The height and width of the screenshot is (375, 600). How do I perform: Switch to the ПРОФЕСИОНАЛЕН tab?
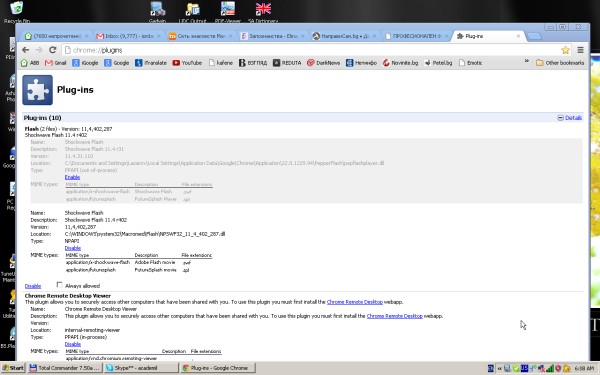pos(416,36)
